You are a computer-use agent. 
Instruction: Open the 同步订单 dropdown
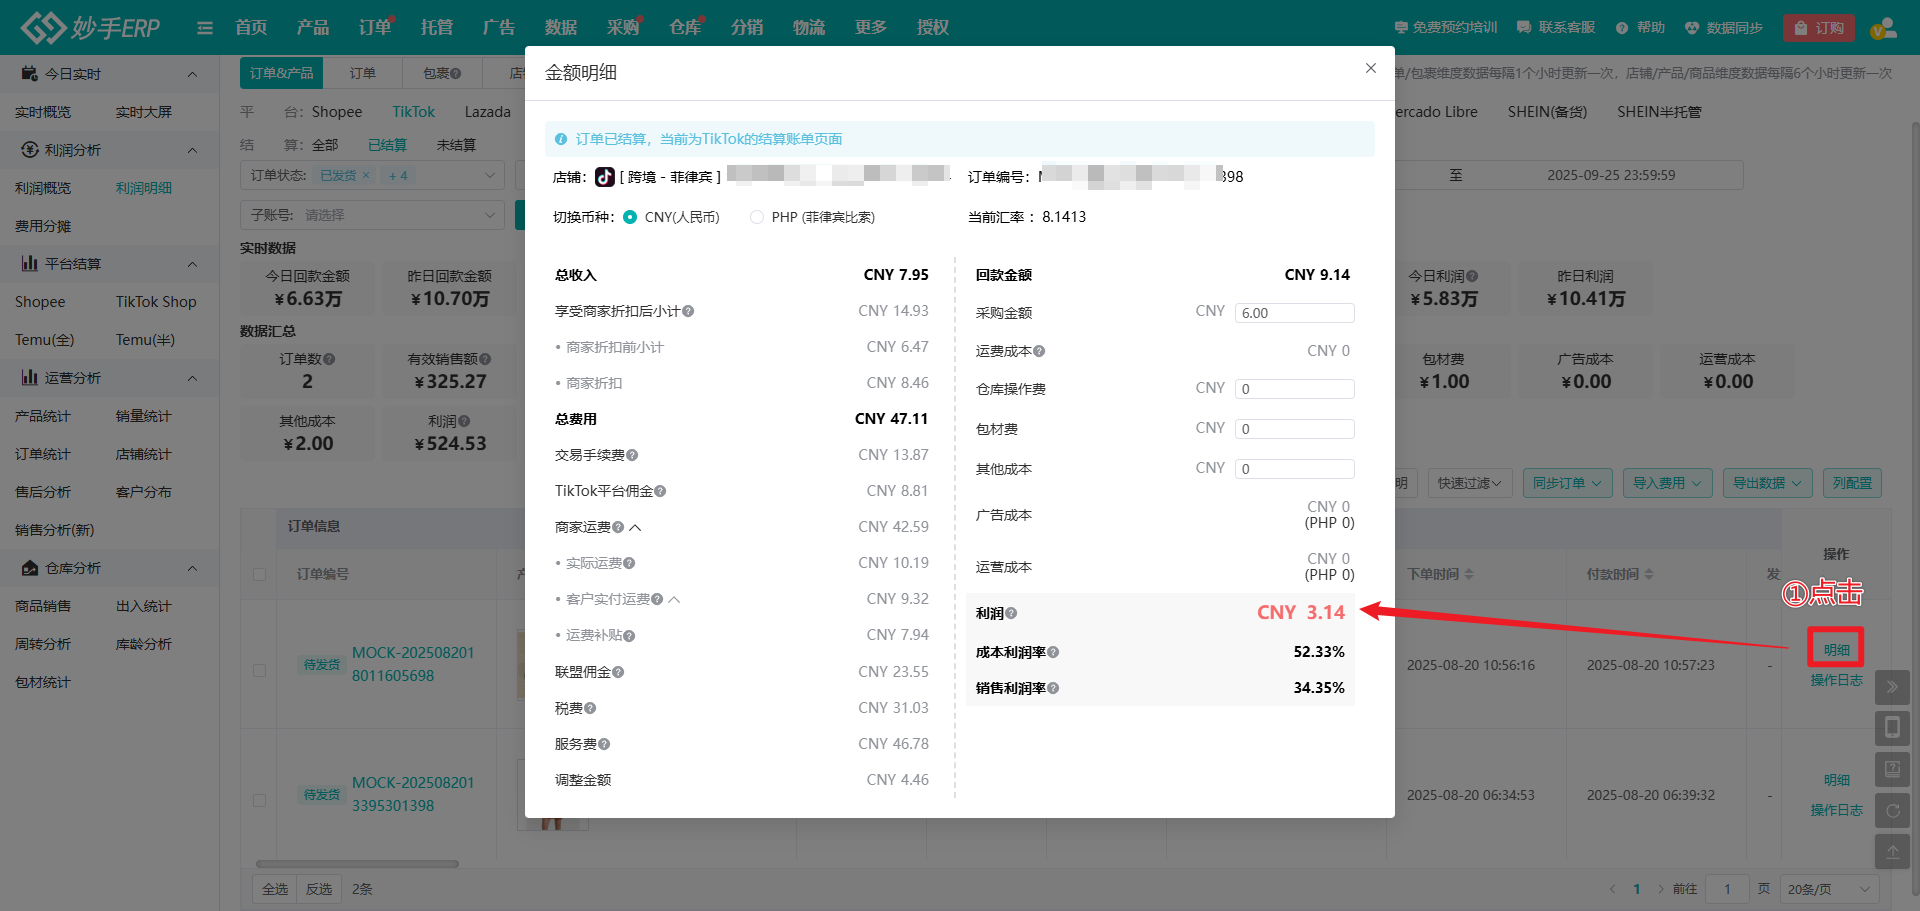tap(1567, 483)
